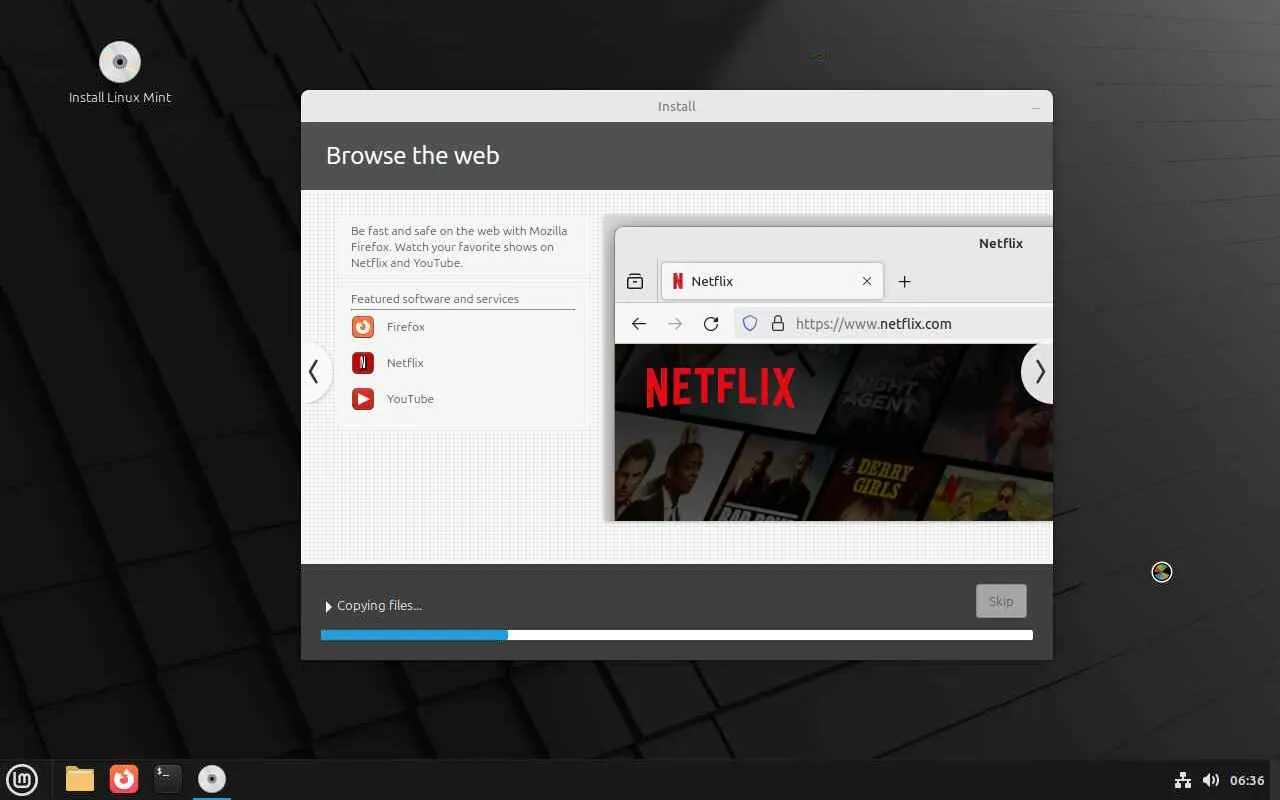Click the Derry Girls poster in the slide

click(x=877, y=480)
